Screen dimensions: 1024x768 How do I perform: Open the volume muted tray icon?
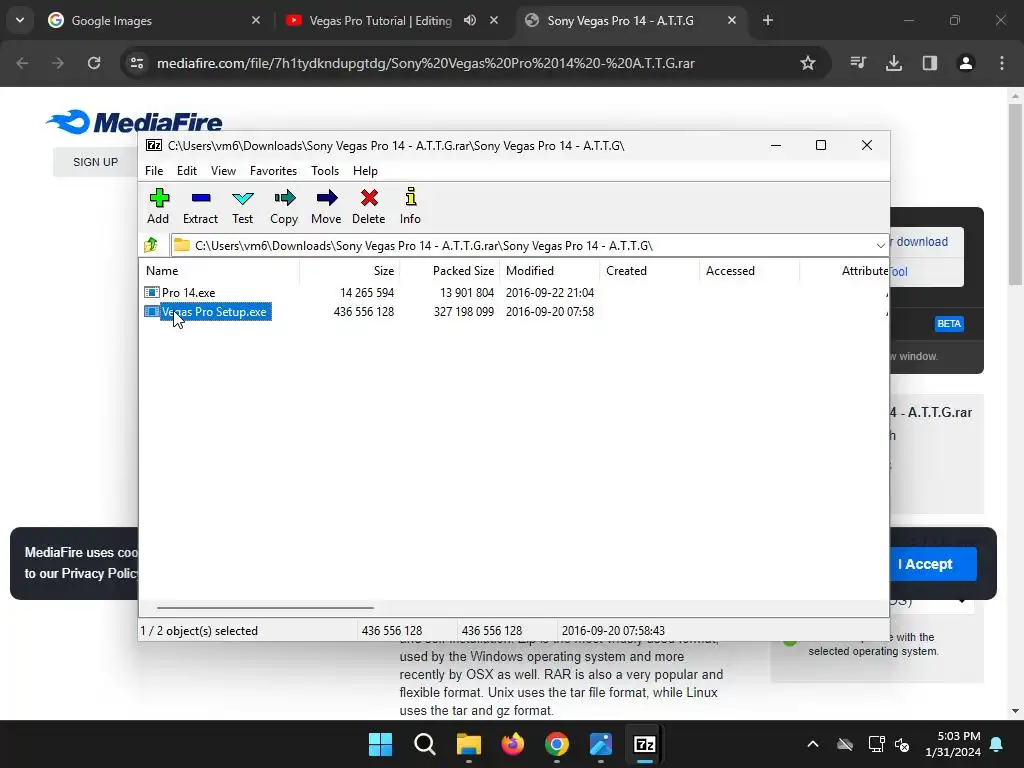coord(903,744)
